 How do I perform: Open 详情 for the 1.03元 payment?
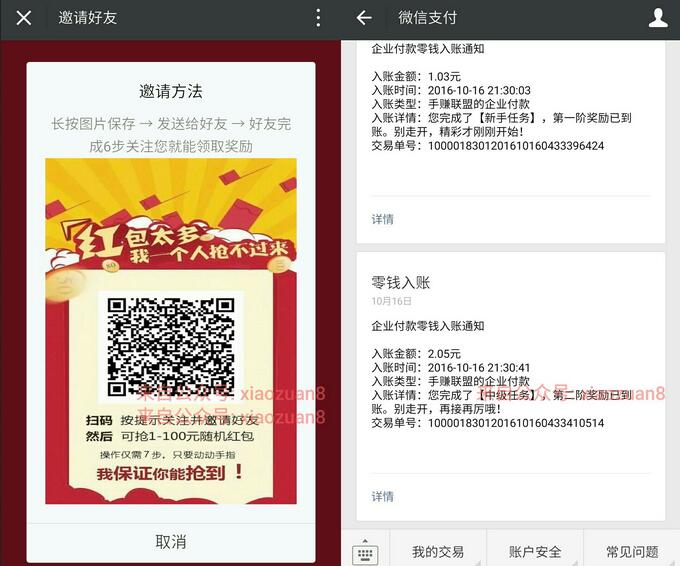pyautogui.click(x=382, y=219)
